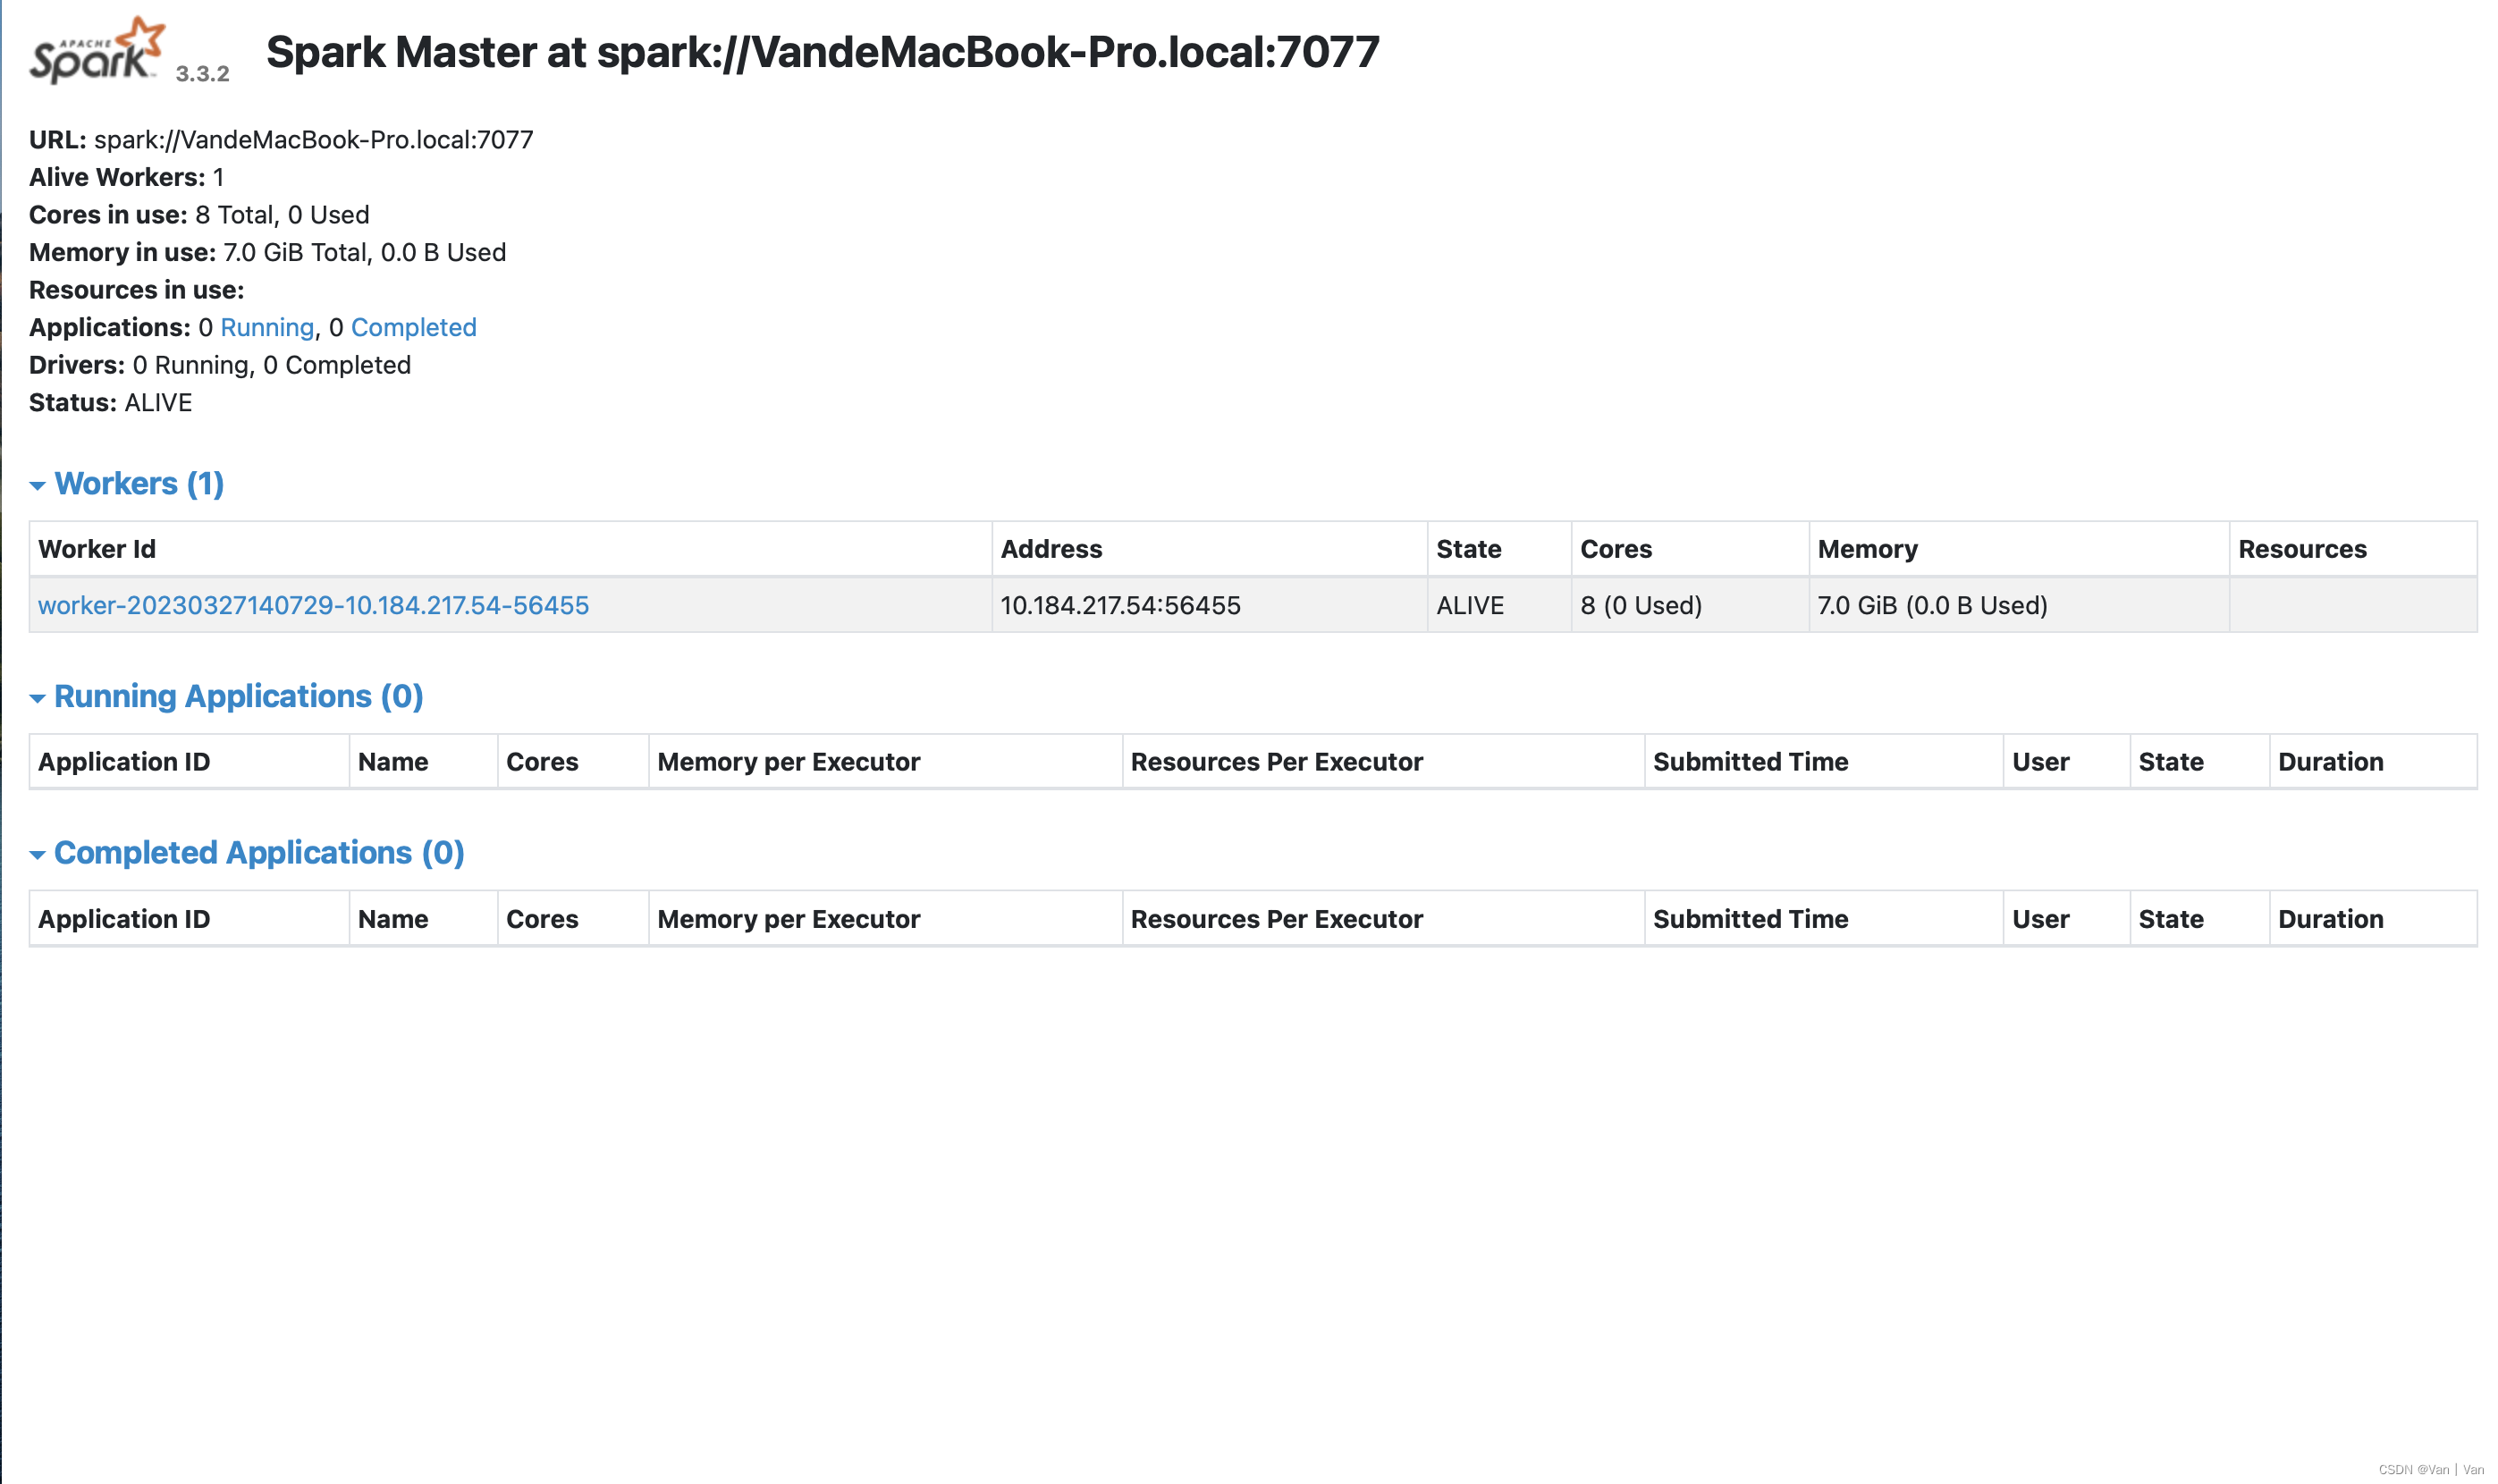
Task: Click the Name header under Running Applications
Action: coord(393,761)
